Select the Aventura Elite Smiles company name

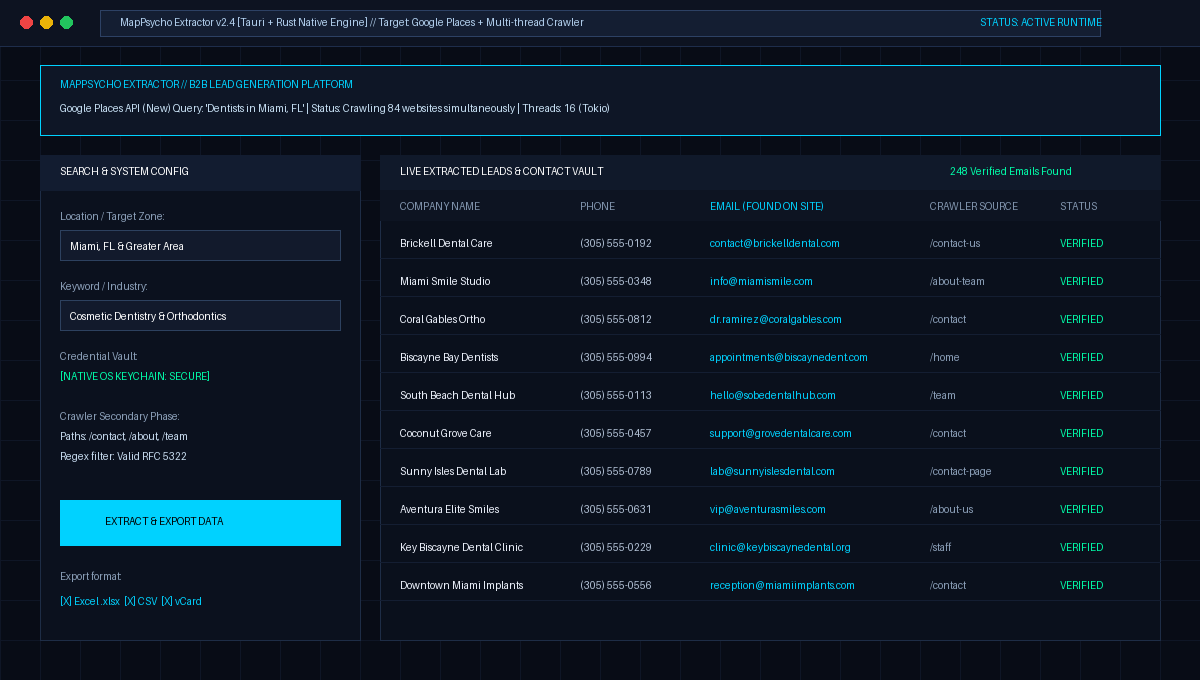tap(450, 510)
